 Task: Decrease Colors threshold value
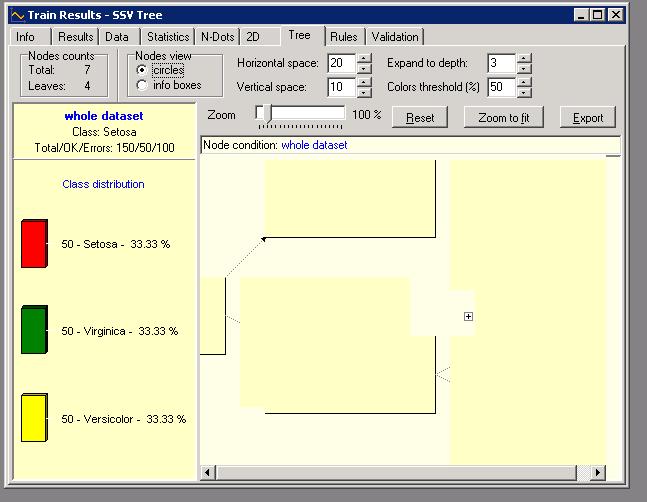[524, 92]
